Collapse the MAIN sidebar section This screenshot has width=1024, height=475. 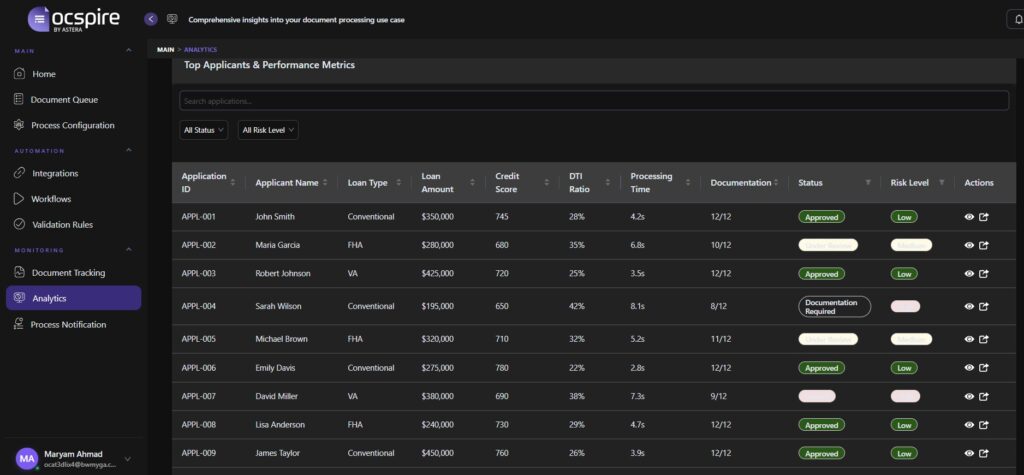[x=129, y=50]
